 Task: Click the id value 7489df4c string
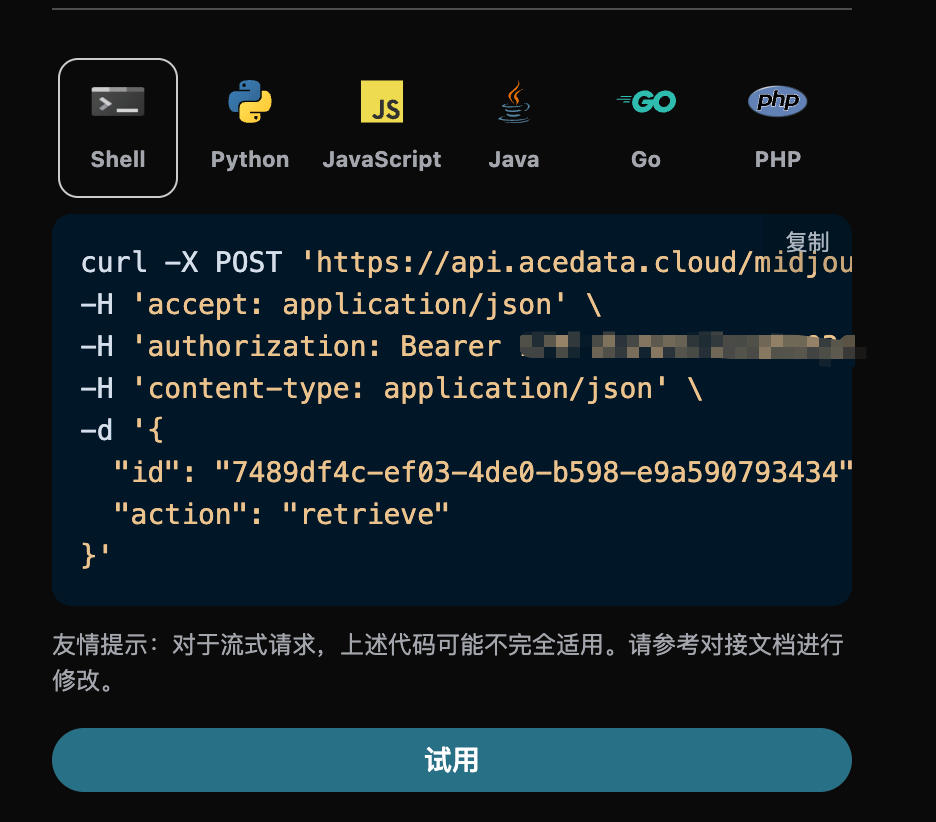(x=542, y=472)
